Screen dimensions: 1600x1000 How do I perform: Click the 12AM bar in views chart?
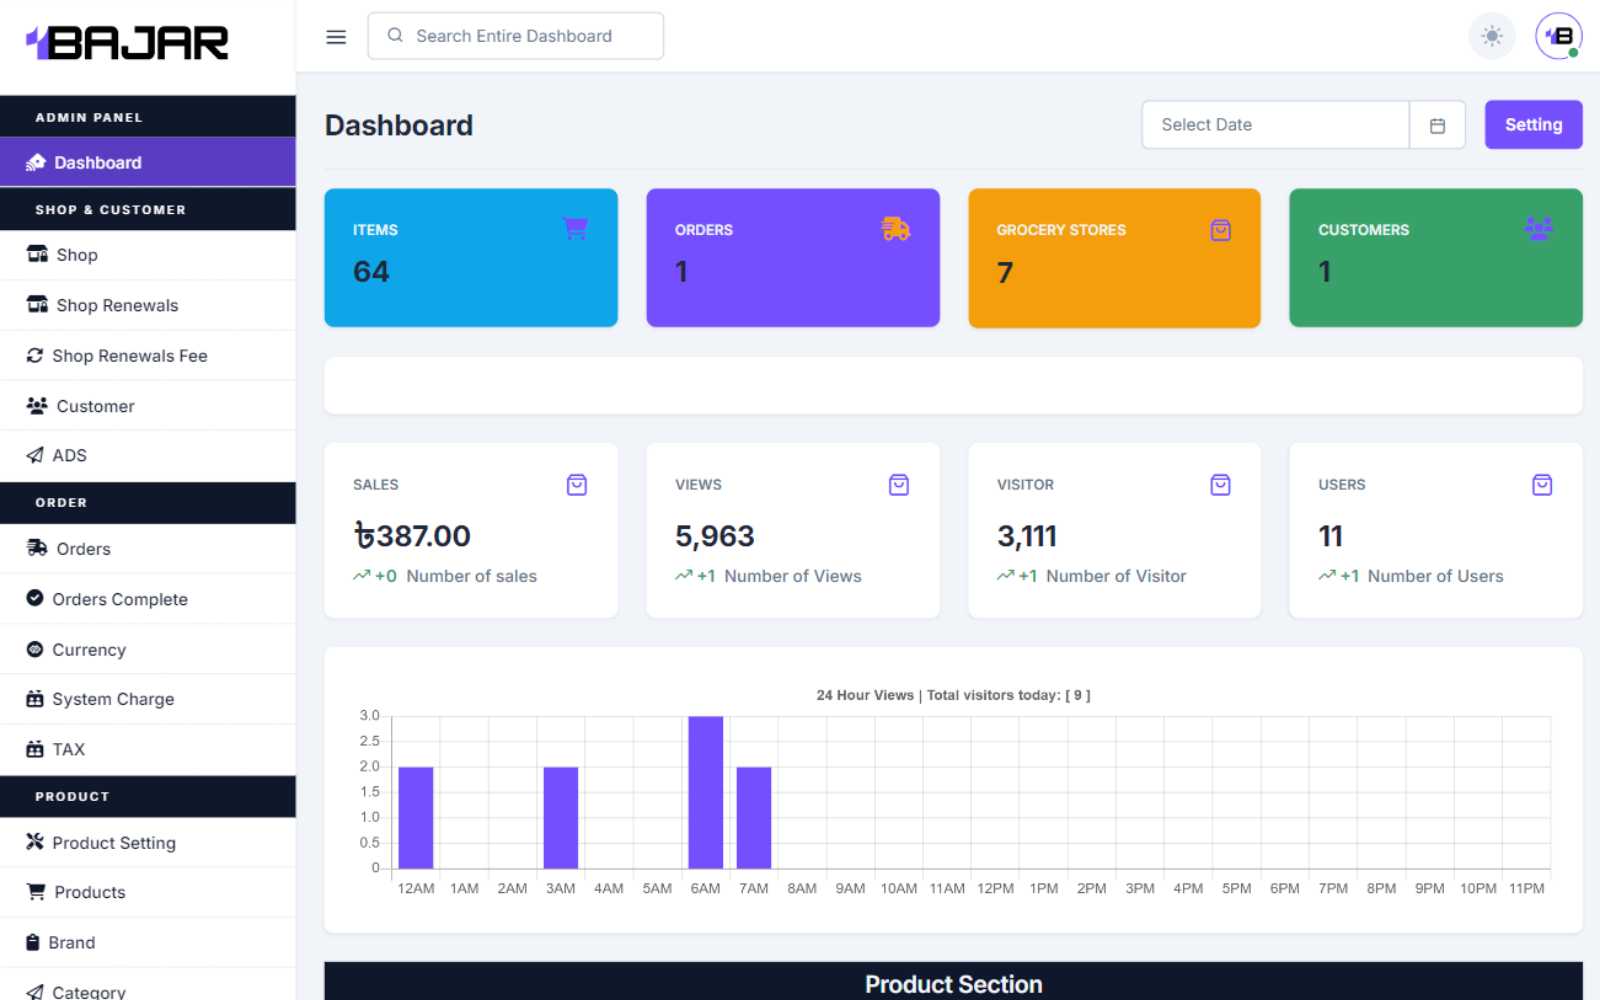415,817
